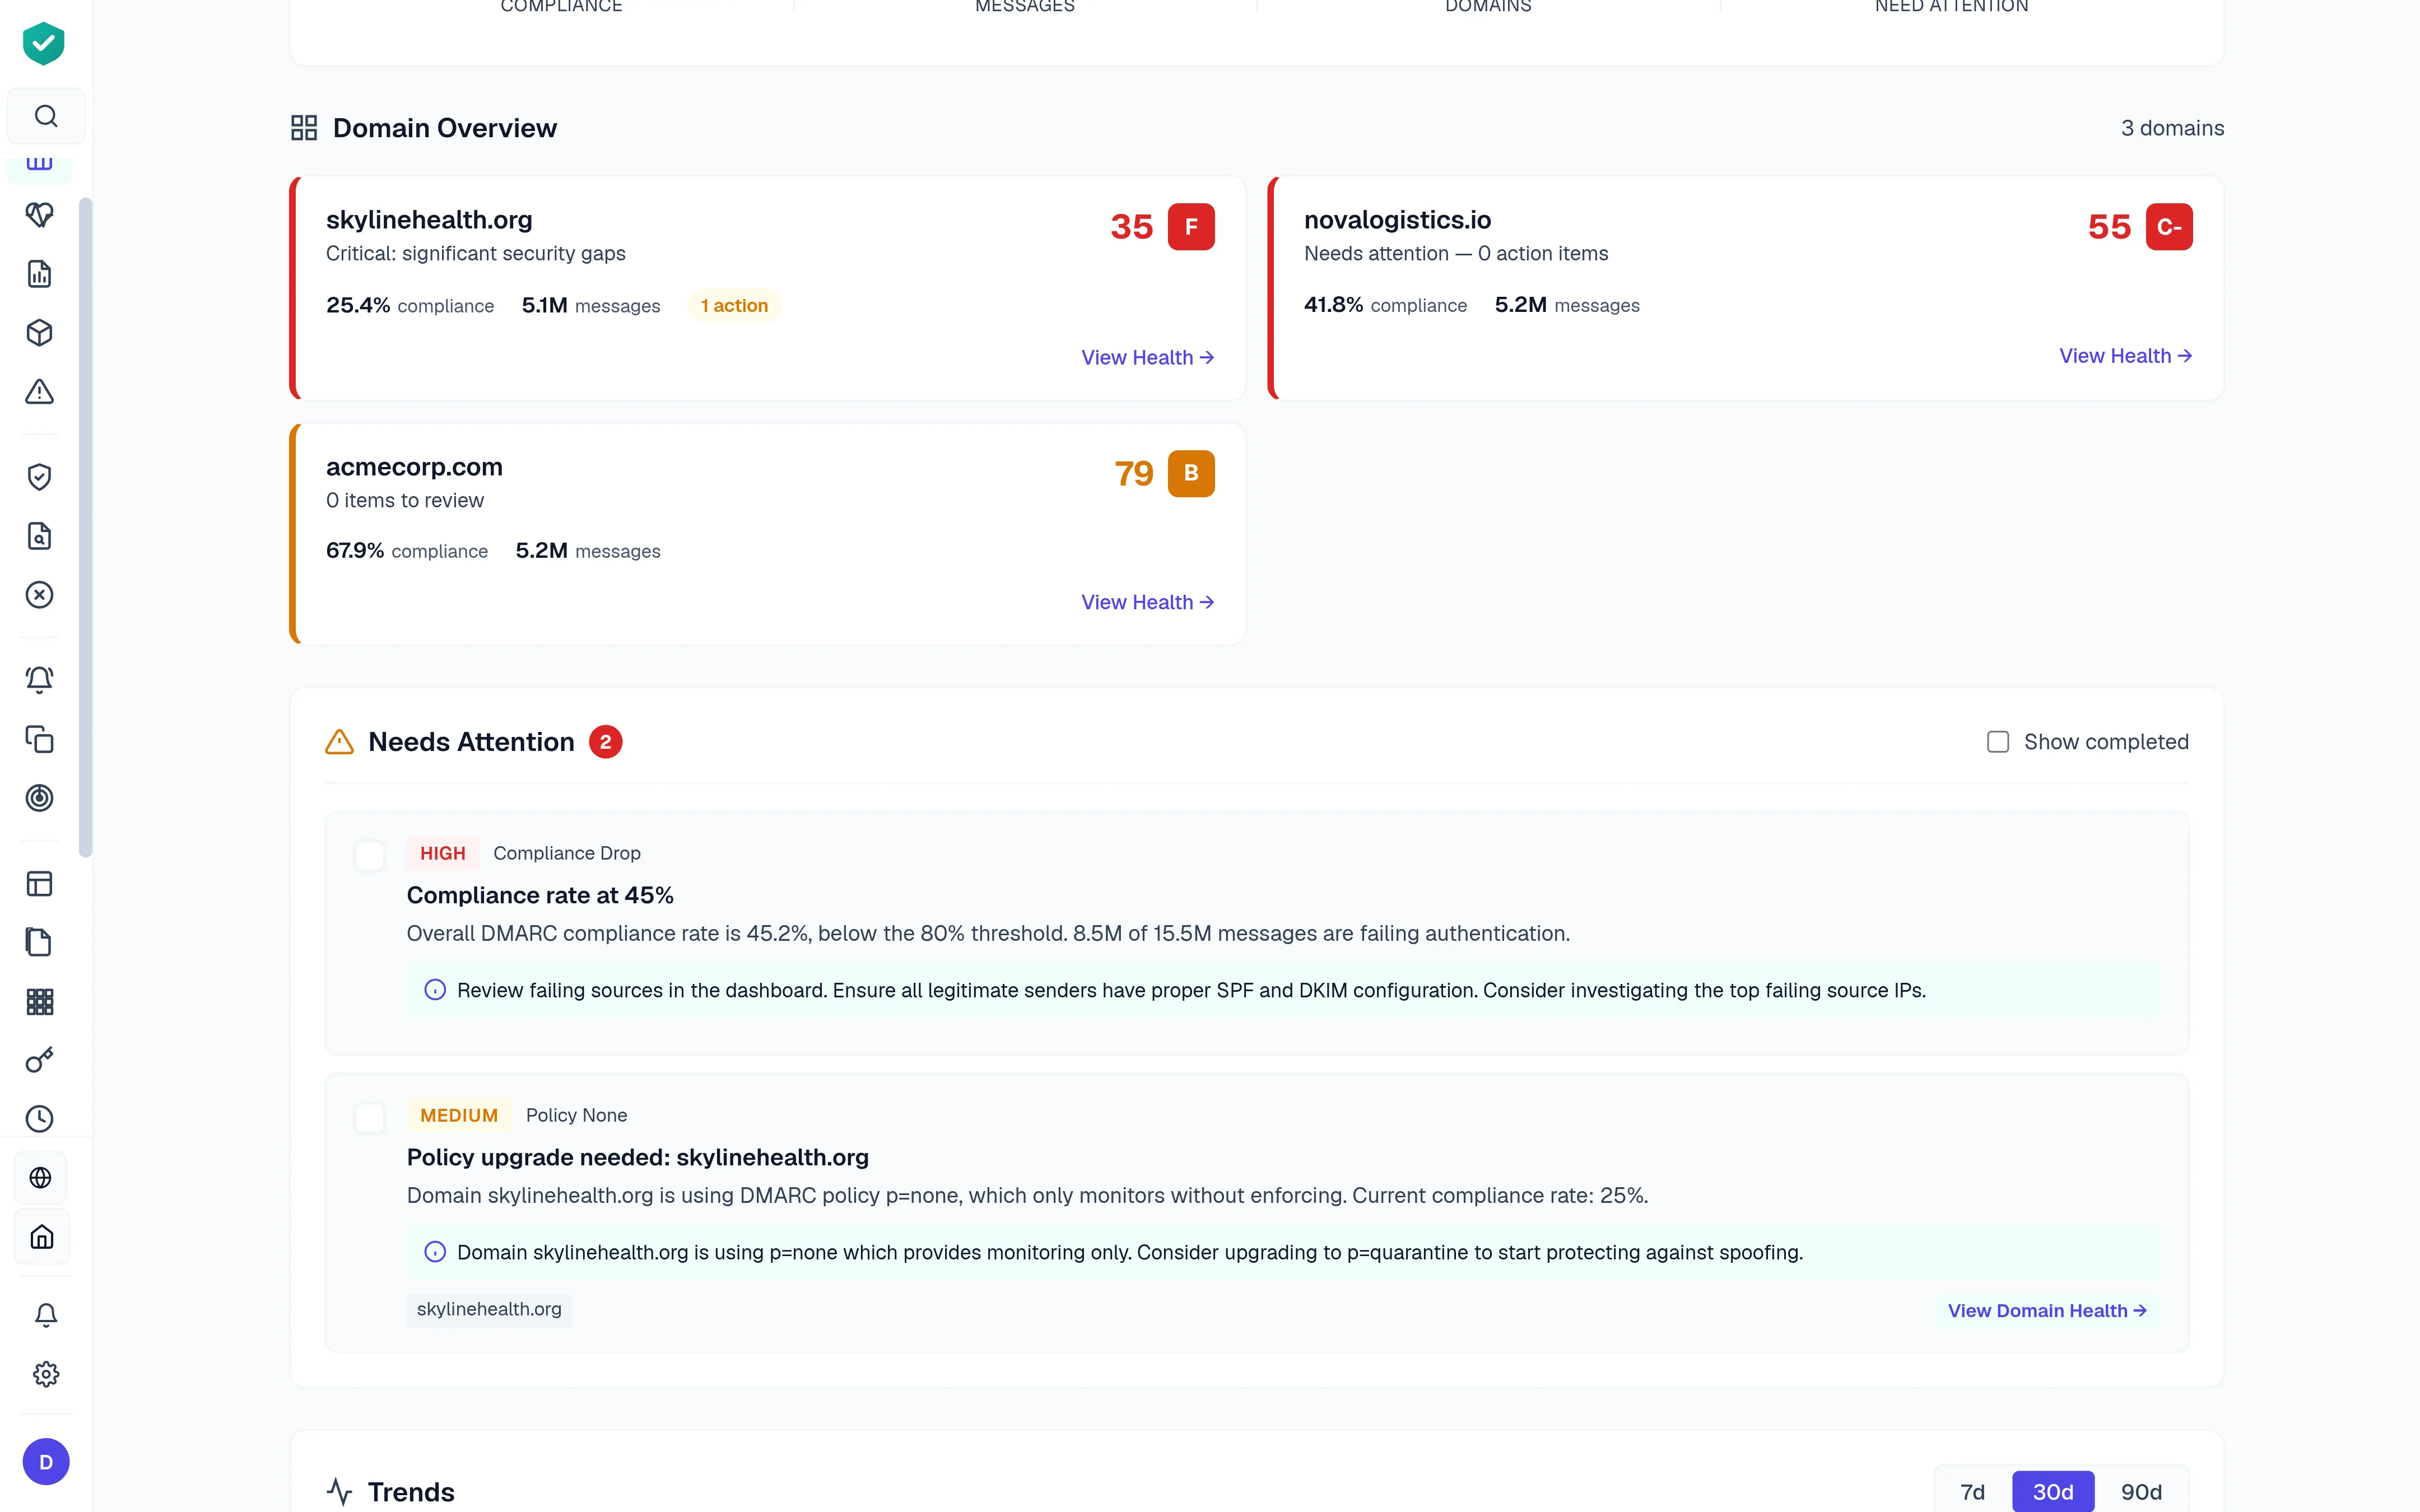Open the bar chart report file icon
This screenshot has height=1512, width=2420.
coord(39,274)
